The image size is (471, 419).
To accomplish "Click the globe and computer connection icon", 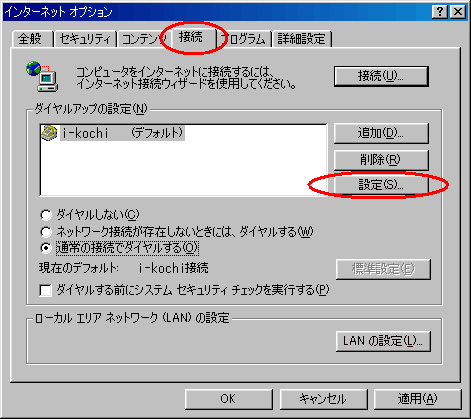I will pos(42,77).
